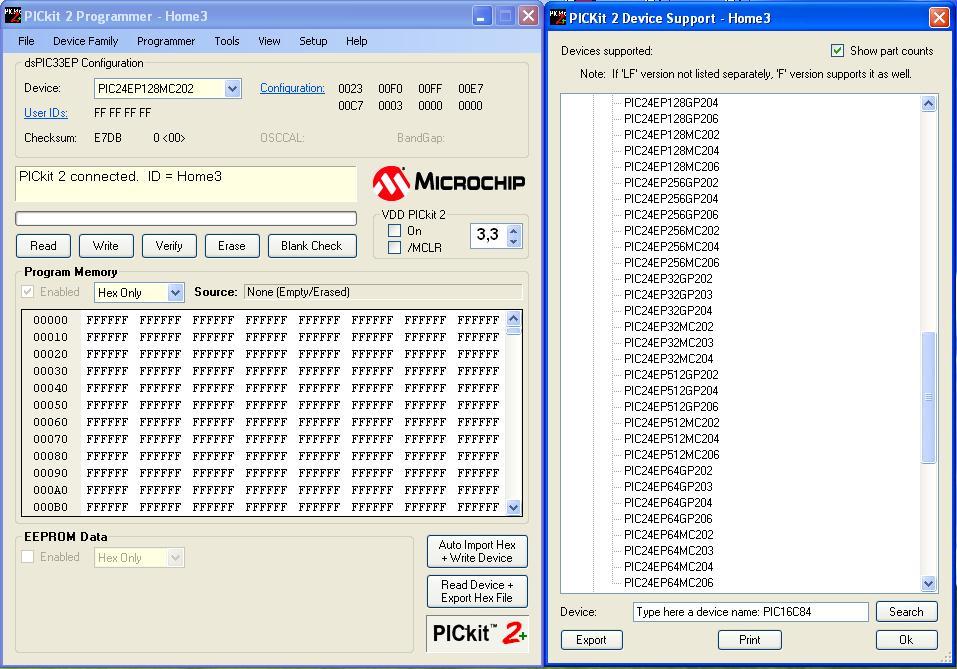Open the User IDs link
Screen dimensions: 957x669
[x=46, y=113]
